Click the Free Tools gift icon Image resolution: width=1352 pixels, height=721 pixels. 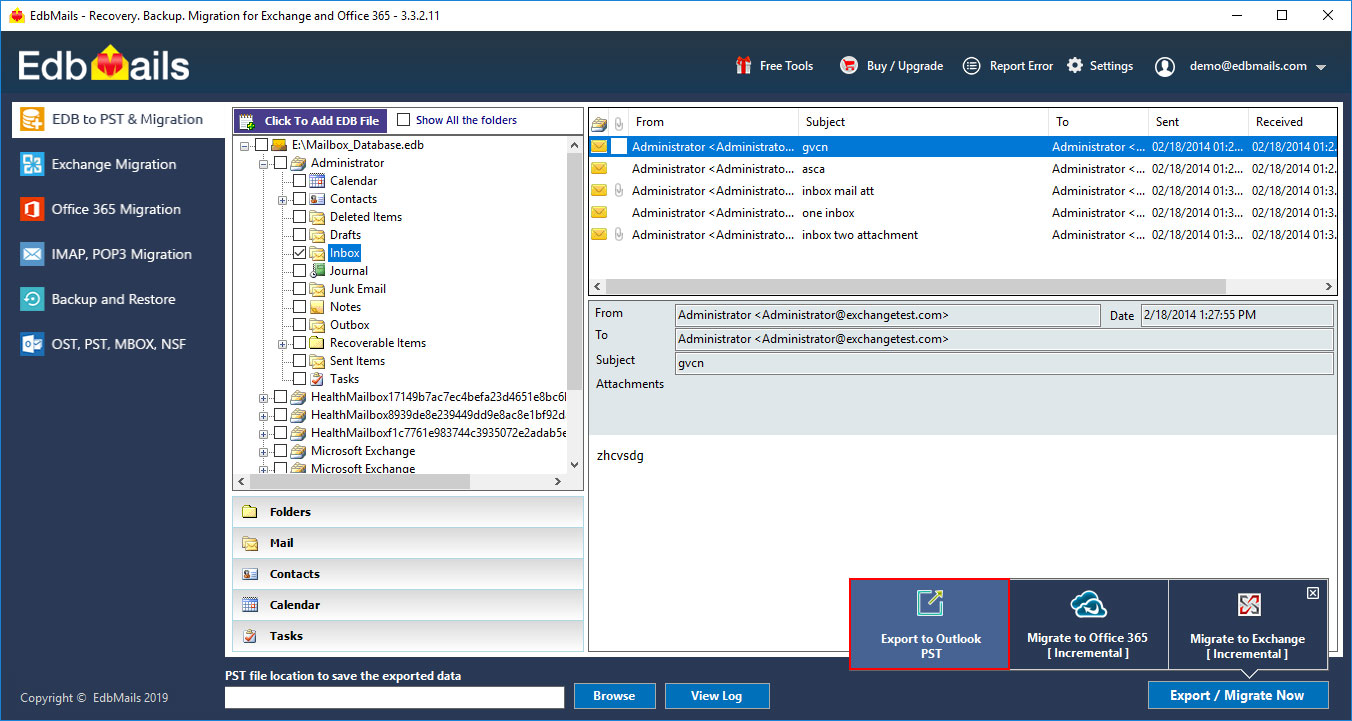(x=742, y=65)
